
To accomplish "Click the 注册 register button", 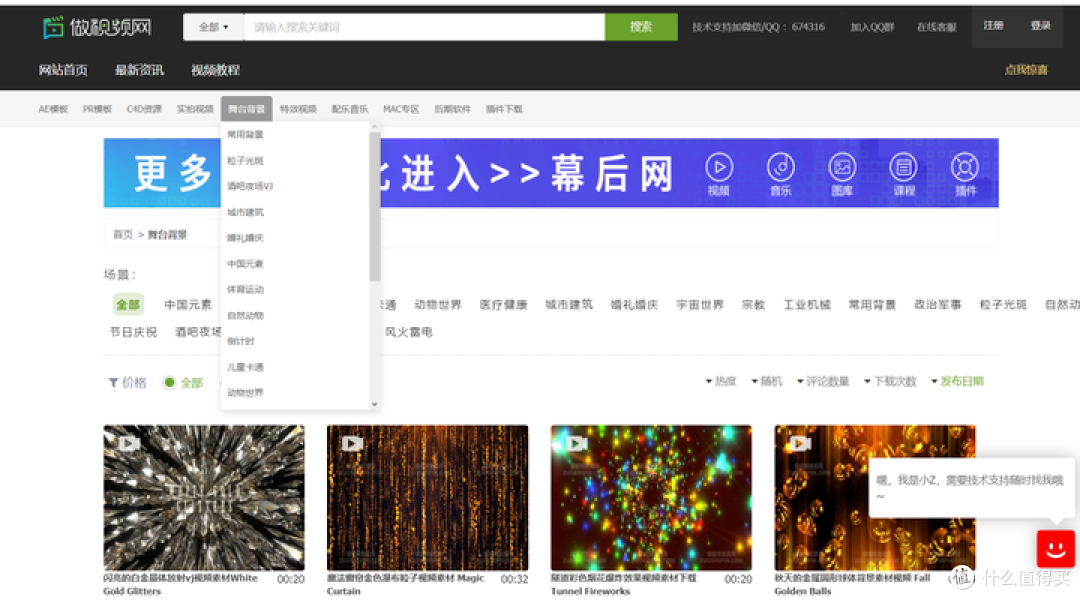I will pyautogui.click(x=993, y=26).
